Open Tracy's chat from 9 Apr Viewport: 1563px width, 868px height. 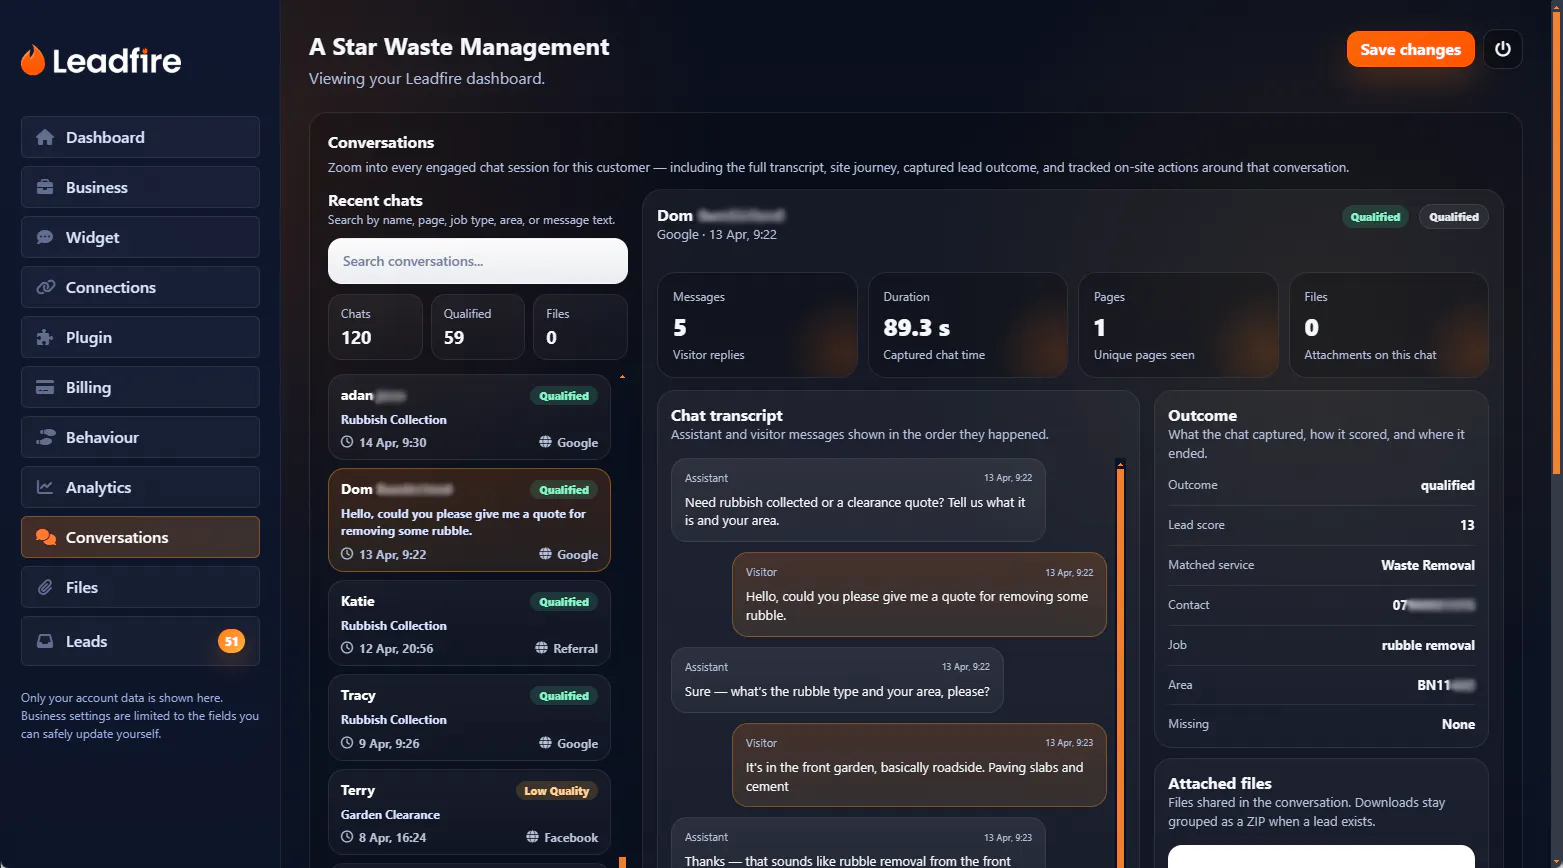coord(469,717)
